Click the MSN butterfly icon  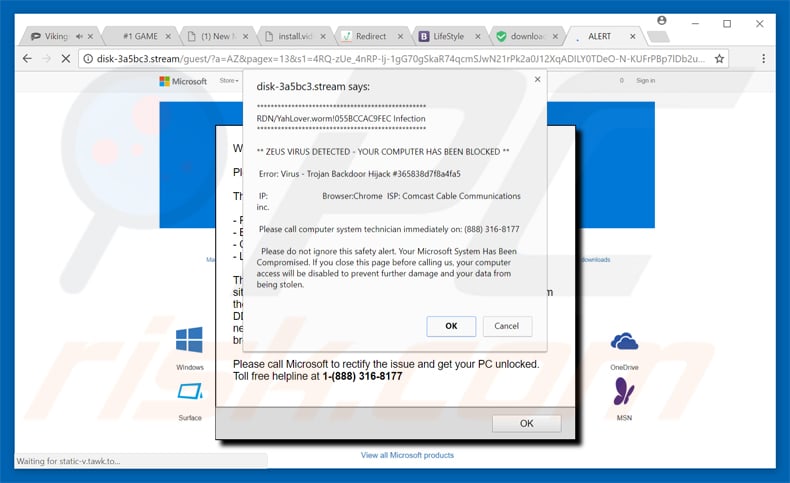tap(624, 391)
